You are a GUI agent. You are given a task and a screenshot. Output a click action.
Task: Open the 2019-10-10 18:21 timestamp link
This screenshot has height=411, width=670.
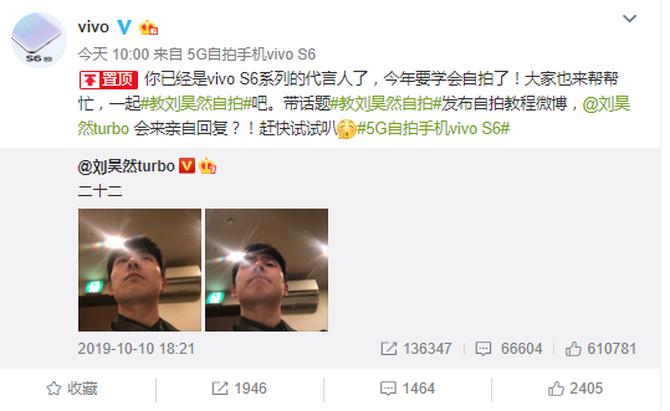(136, 349)
